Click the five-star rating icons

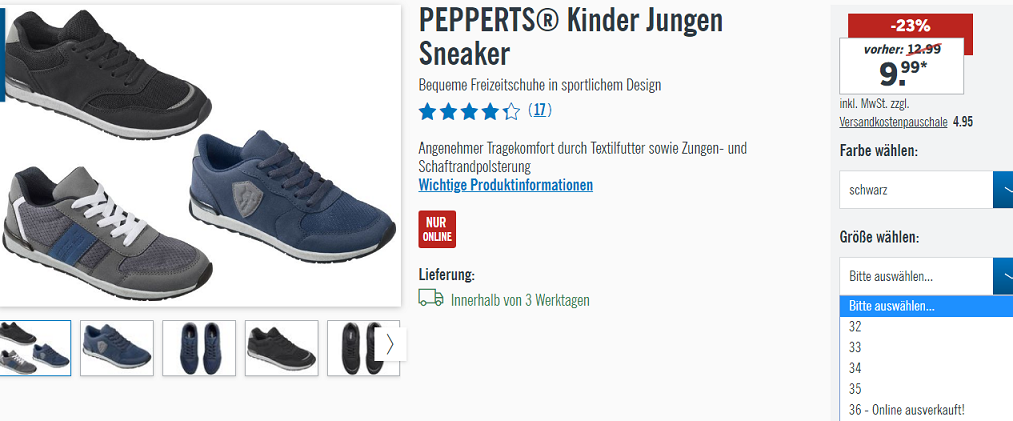pyautogui.click(x=469, y=112)
